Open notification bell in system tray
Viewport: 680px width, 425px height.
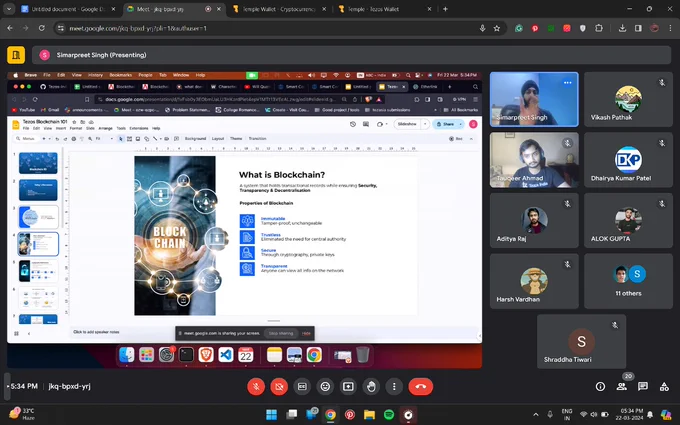(x=650, y=415)
